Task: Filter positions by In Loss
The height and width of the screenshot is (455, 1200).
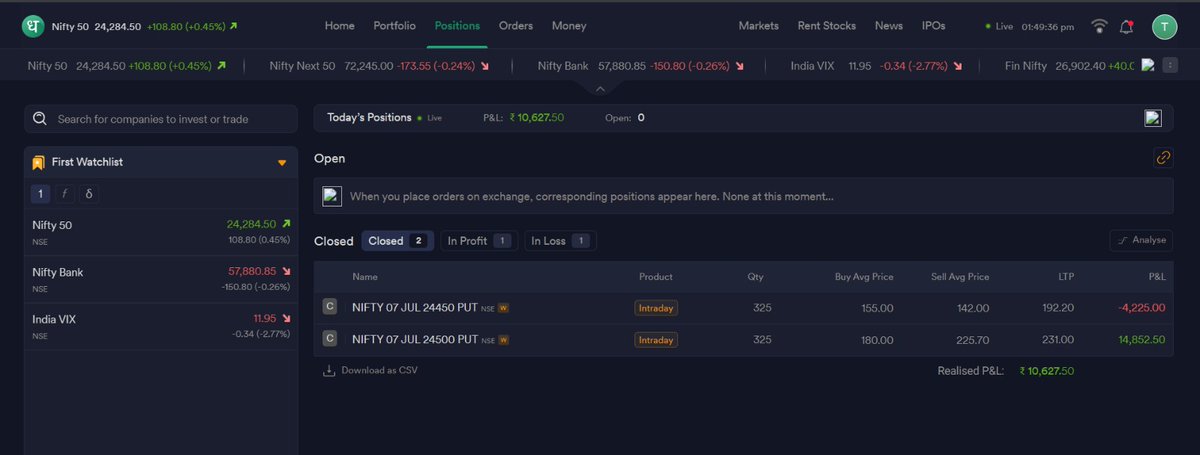Action: click(560, 241)
